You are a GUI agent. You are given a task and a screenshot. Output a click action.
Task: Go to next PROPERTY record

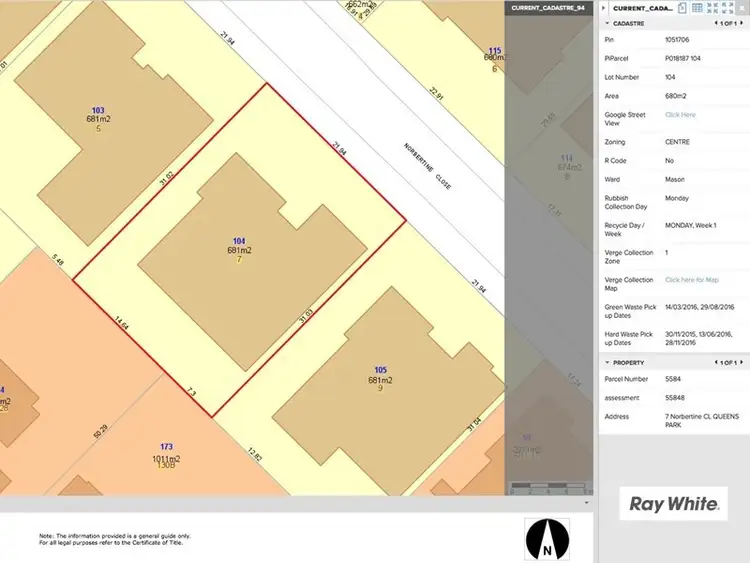(x=742, y=362)
